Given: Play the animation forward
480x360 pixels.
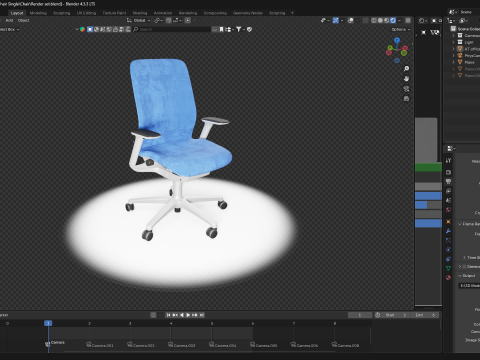Looking at the screenshot, I should (x=188, y=315).
